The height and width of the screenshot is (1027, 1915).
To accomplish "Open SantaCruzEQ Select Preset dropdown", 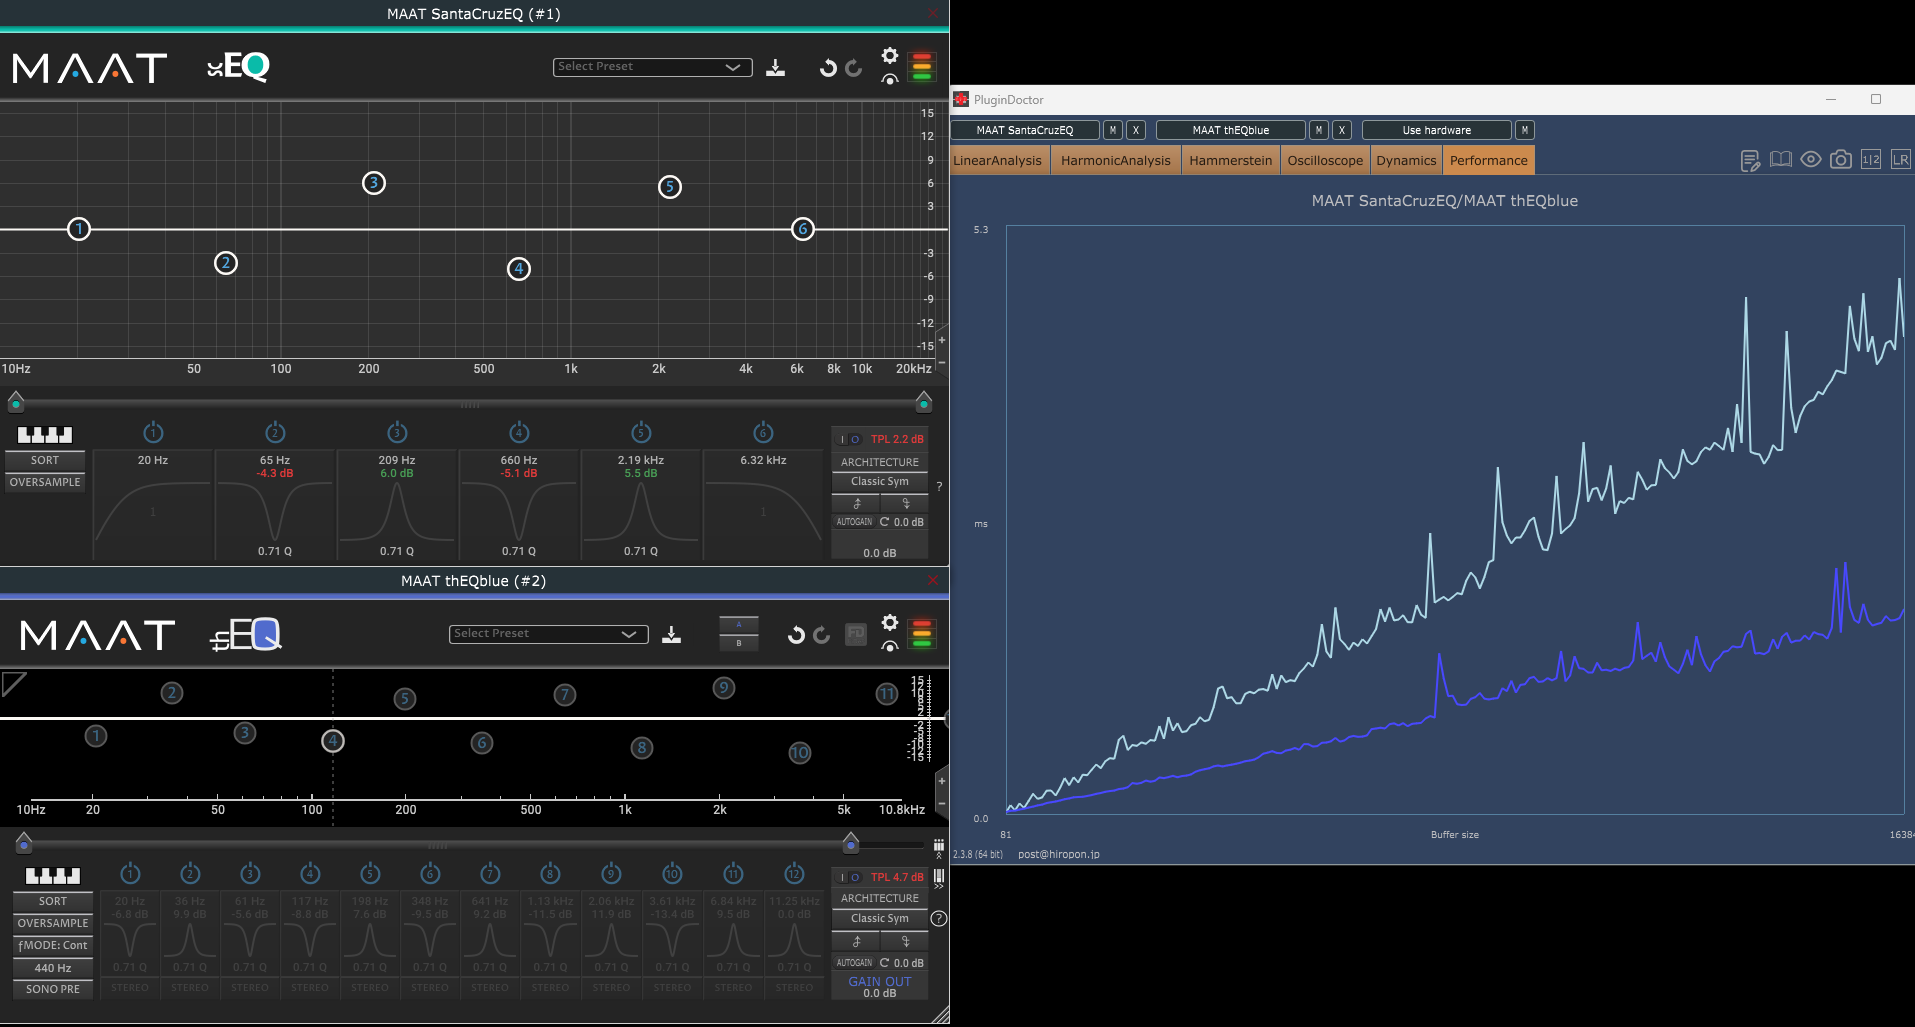I will coord(652,67).
